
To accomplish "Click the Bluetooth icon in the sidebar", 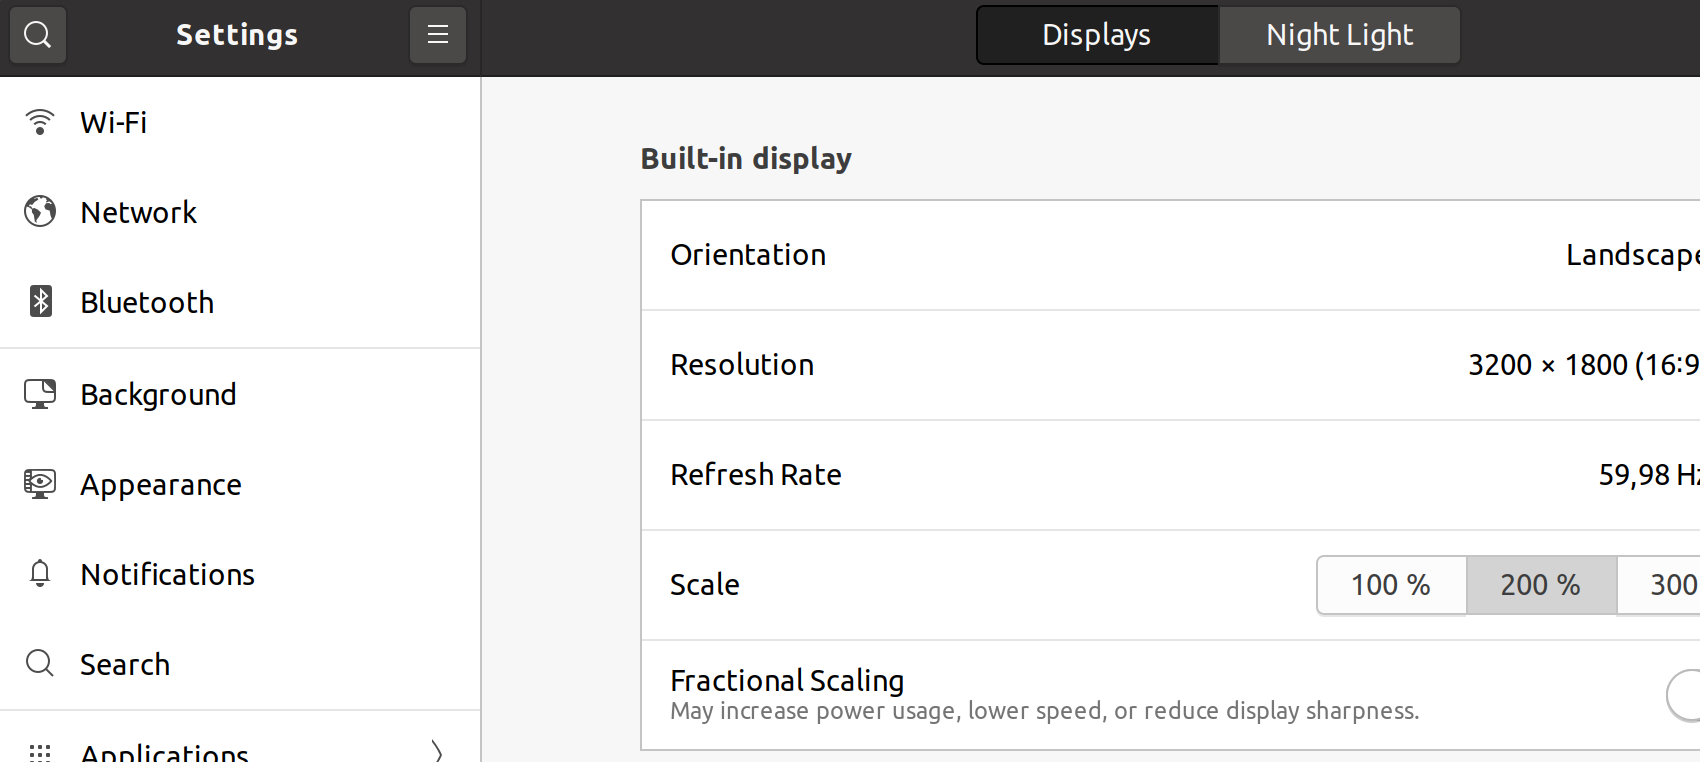I will [40, 301].
